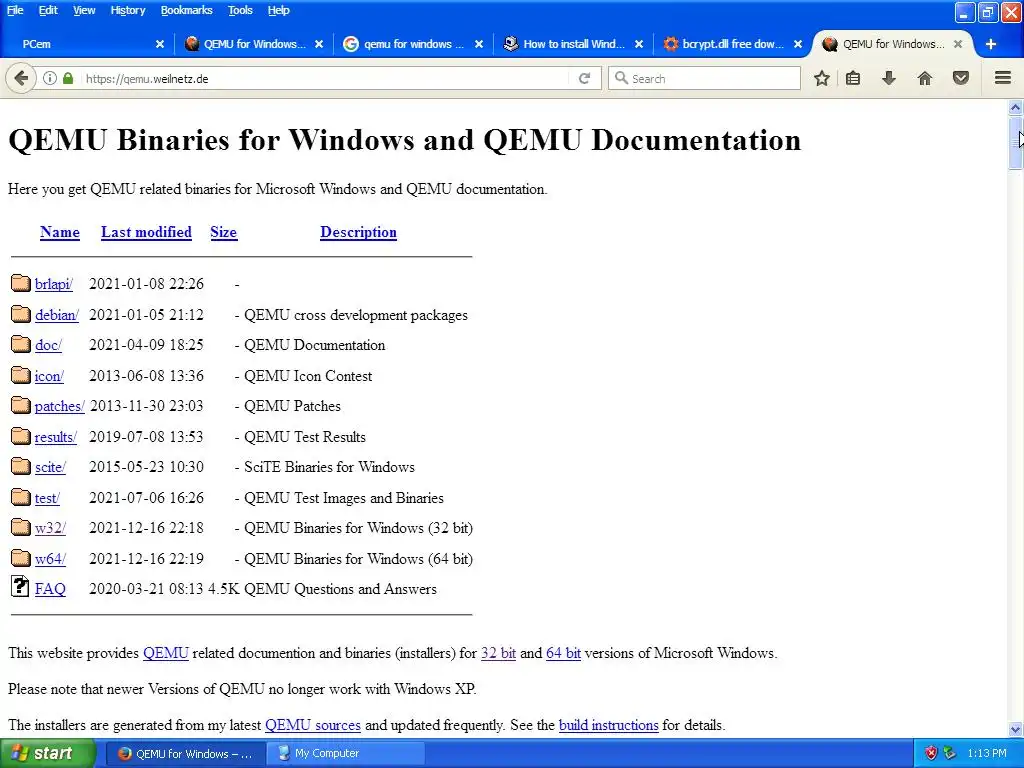This screenshot has height=768, width=1024.
Task: Click the vertical scrollbar thumb
Action: coord(1016,143)
